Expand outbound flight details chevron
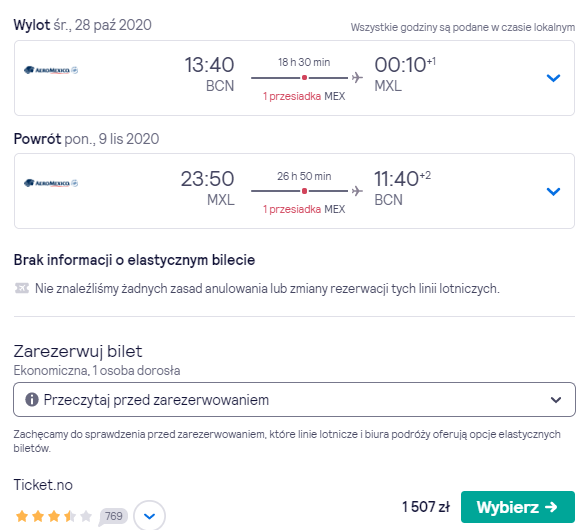 point(553,78)
